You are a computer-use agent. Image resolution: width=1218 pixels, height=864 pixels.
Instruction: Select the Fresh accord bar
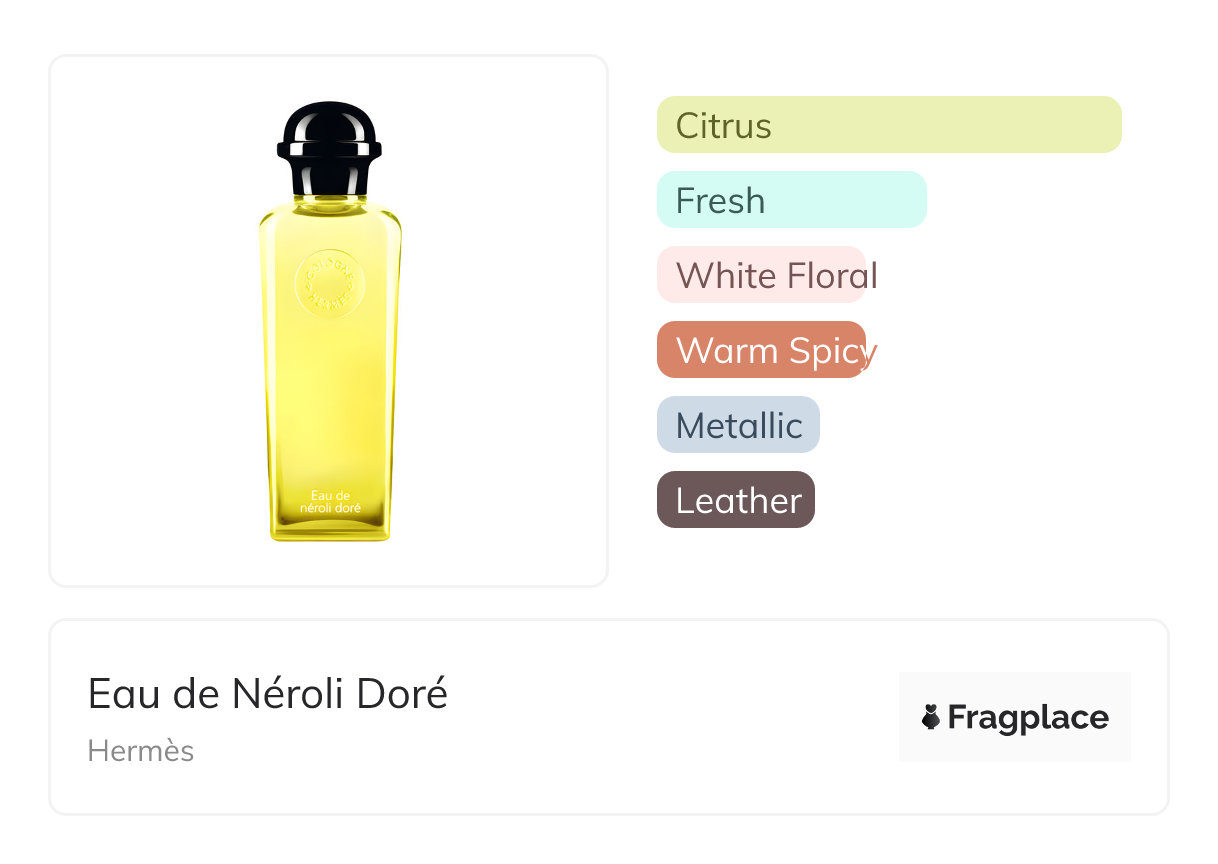click(791, 200)
